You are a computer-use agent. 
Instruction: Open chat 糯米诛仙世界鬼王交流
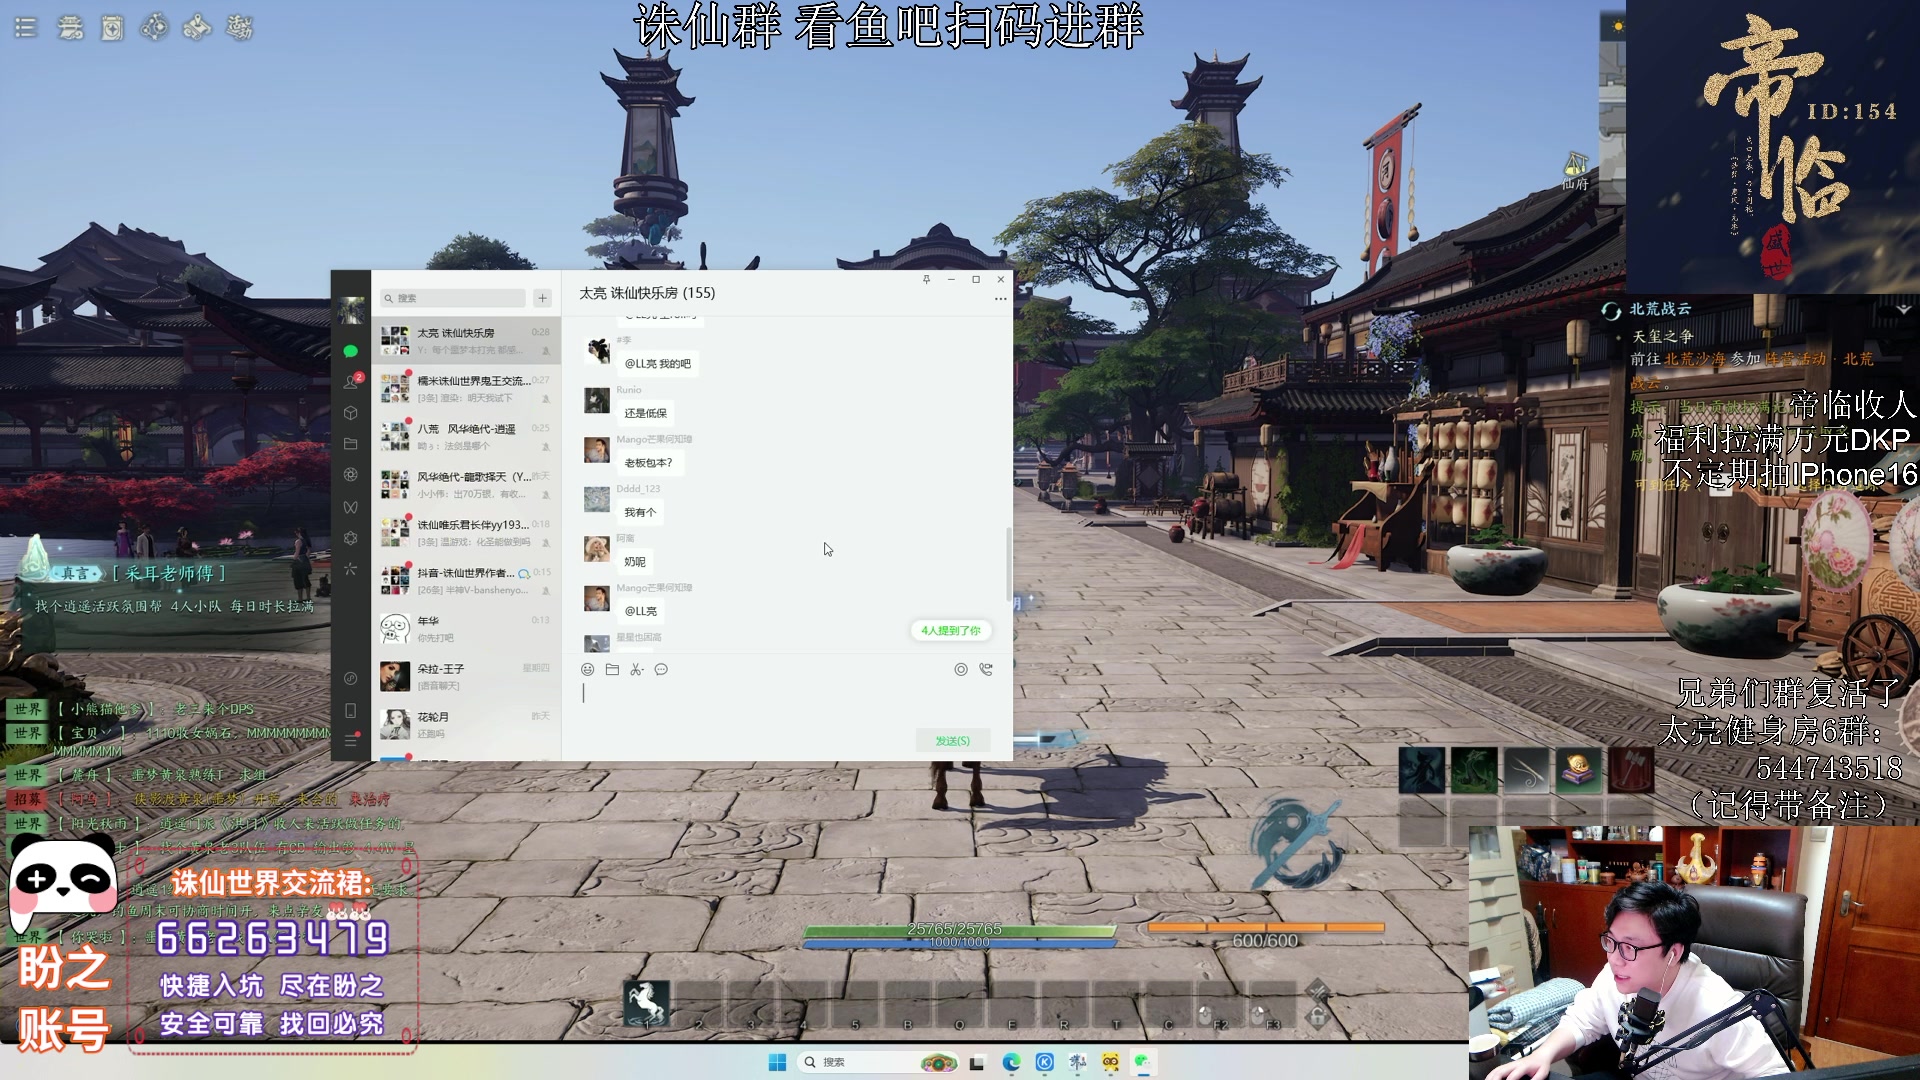pos(466,389)
